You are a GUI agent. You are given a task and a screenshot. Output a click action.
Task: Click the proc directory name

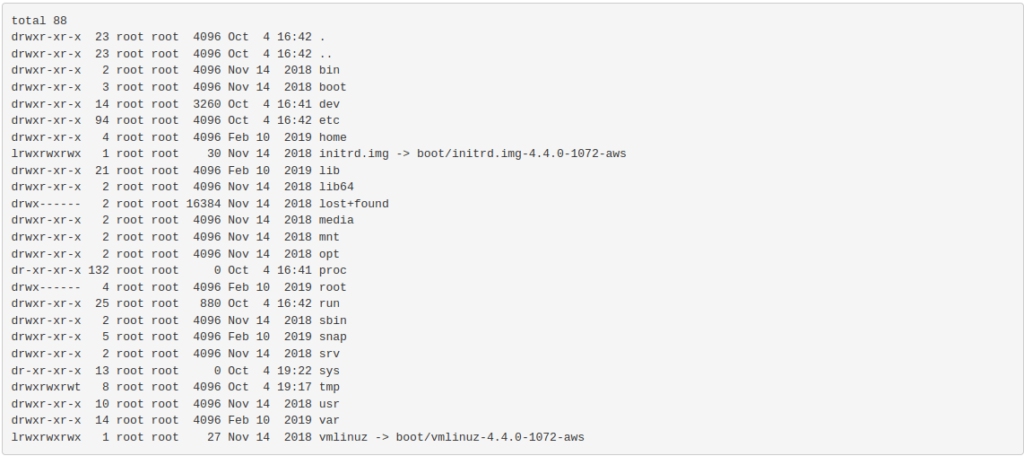point(332,270)
